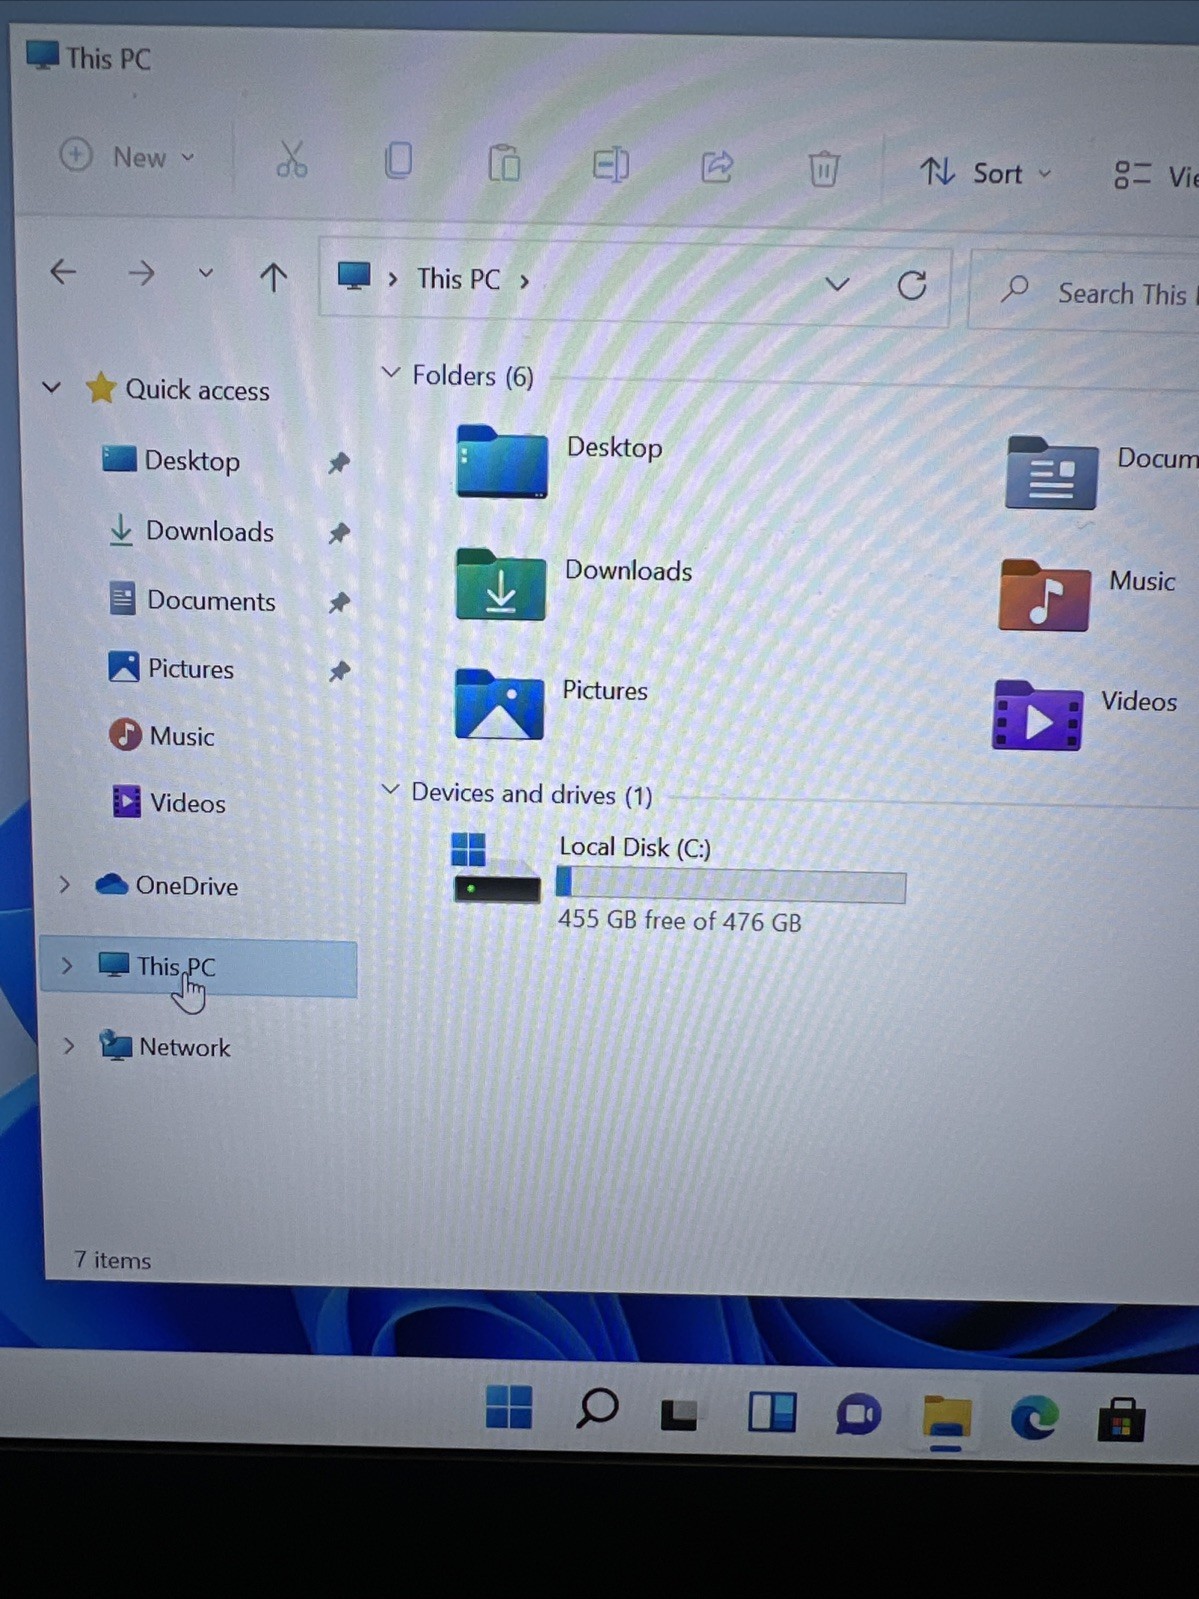Click pin icon next to sidebar Documents

pos(340,603)
